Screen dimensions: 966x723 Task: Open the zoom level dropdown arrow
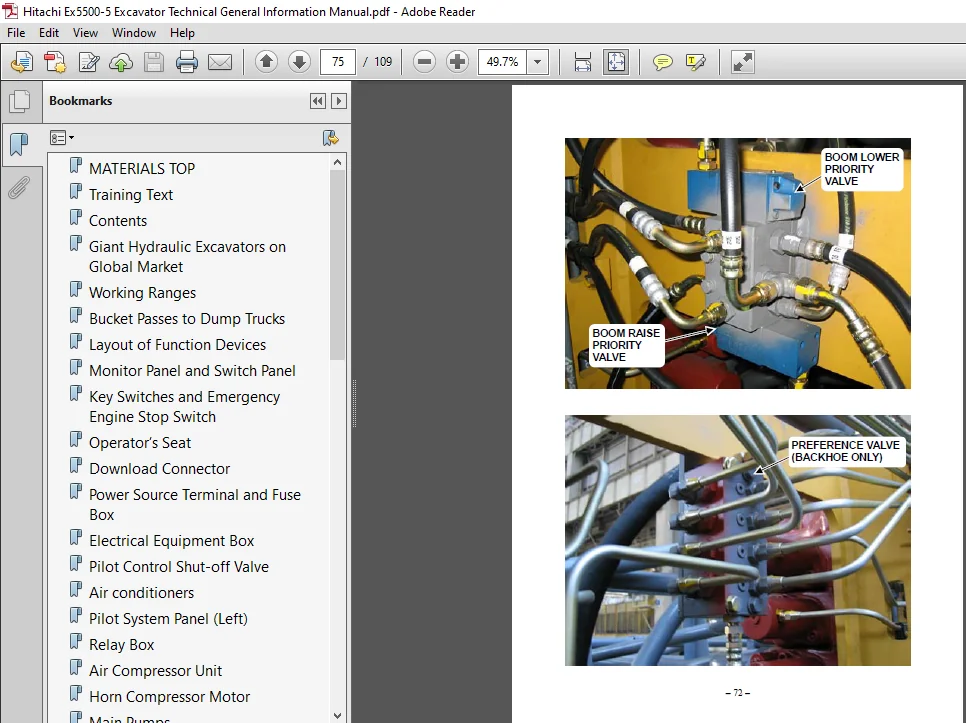tap(538, 62)
